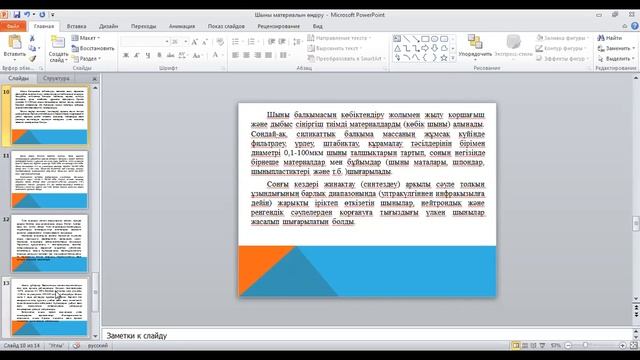The height and width of the screenshot is (360, 640).
Task: Click the spell check icon in status bar
Action: [76, 346]
